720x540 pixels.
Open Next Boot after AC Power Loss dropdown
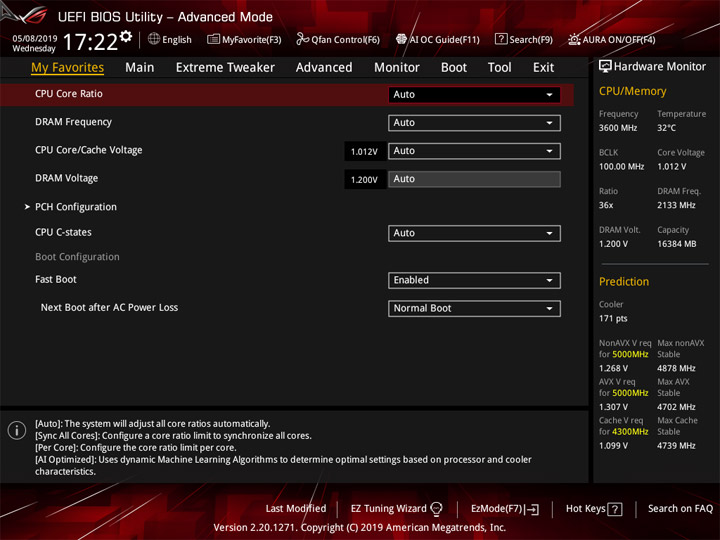click(x=474, y=309)
